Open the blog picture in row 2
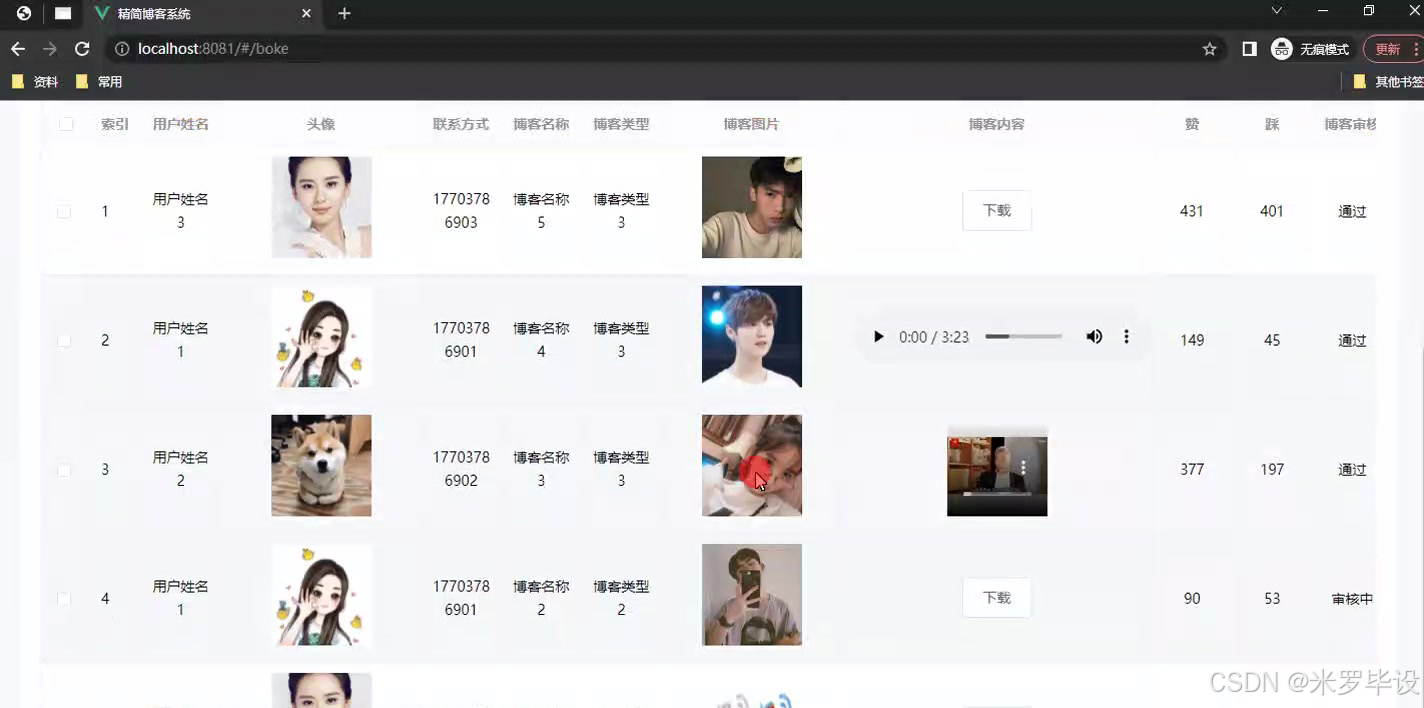The width and height of the screenshot is (1424, 708). pyautogui.click(x=752, y=337)
